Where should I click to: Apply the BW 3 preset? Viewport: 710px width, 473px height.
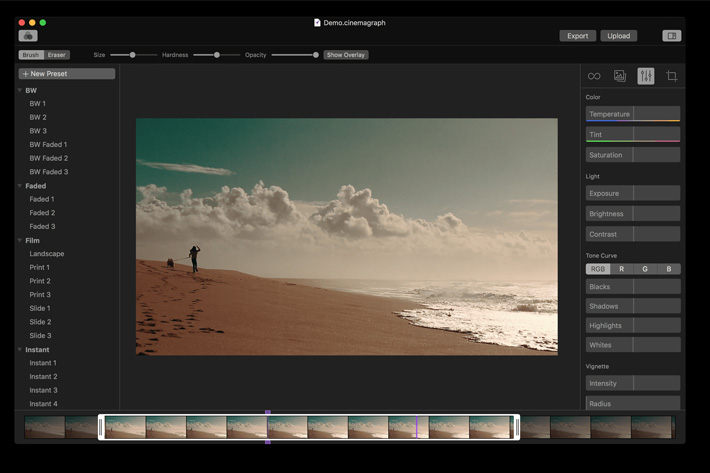click(x=38, y=131)
